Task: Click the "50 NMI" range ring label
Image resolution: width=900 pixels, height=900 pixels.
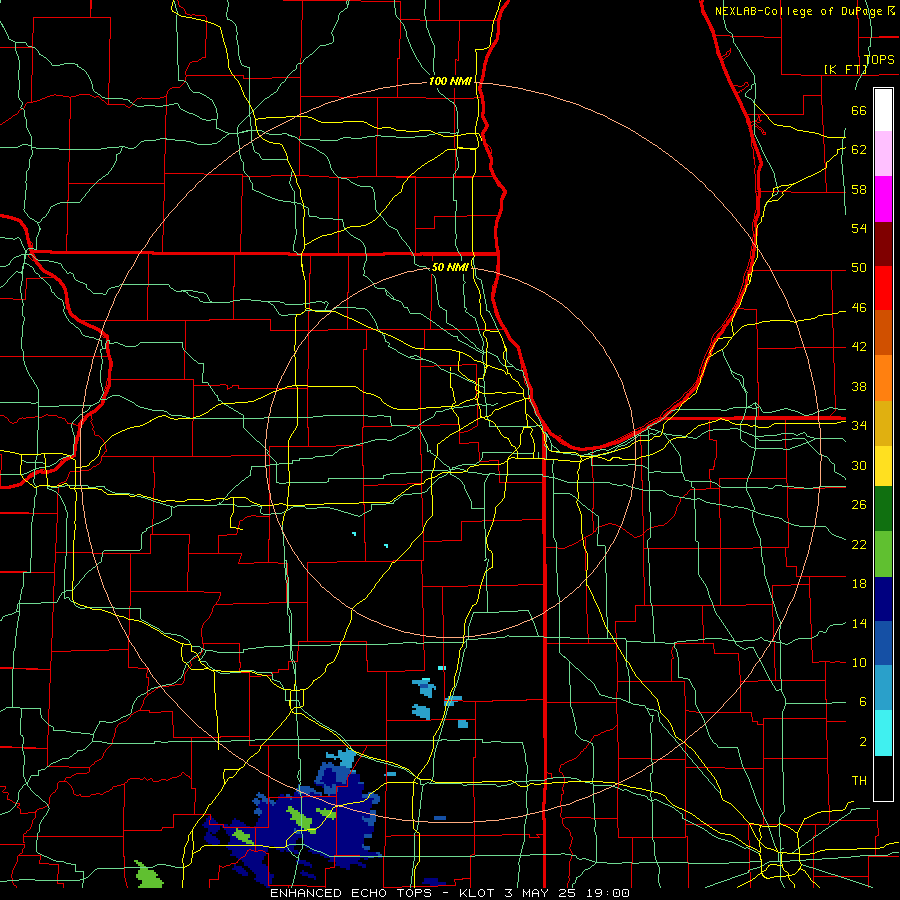Action: 450,267
